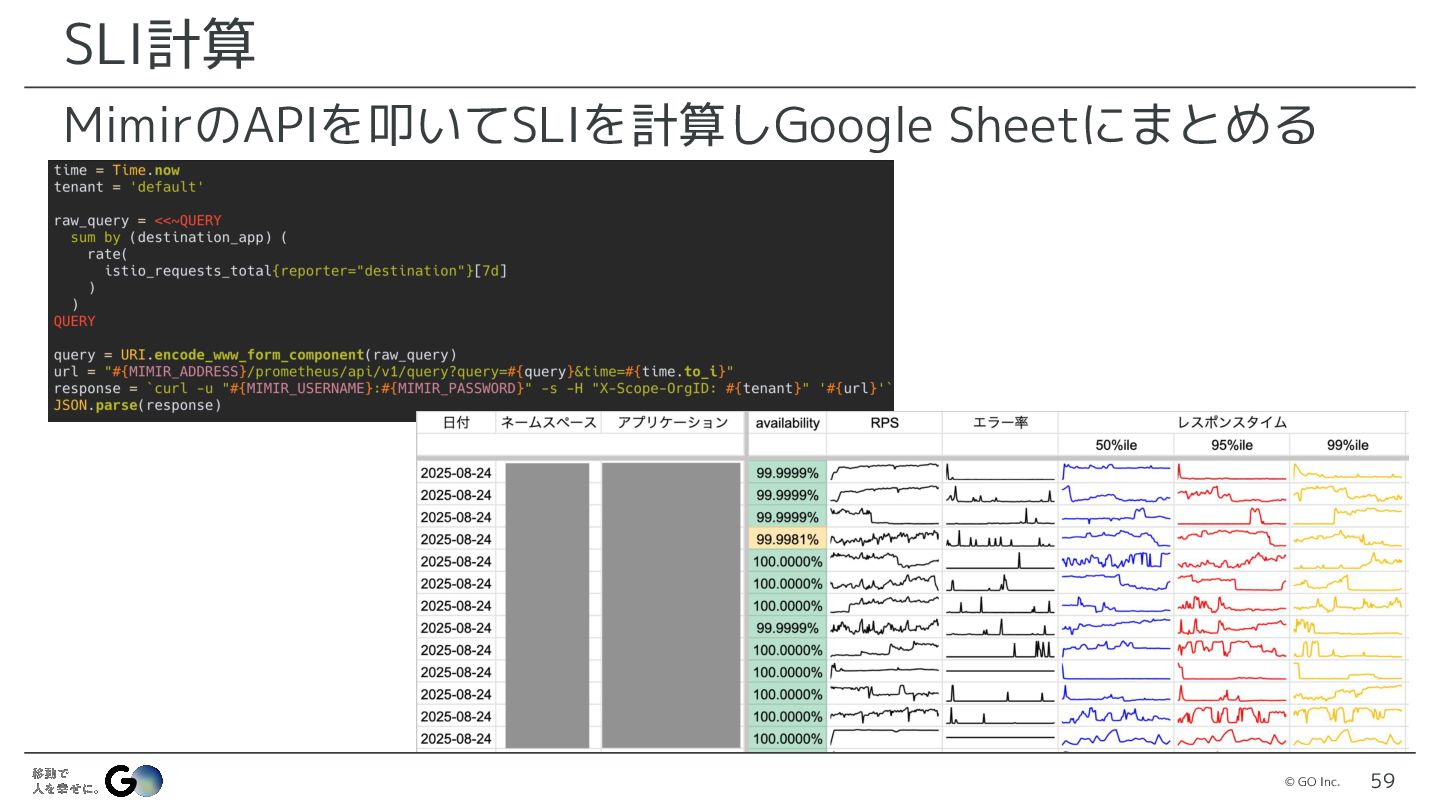Click the "RPS" column header
1440x810 pixels.
pyautogui.click(x=884, y=423)
